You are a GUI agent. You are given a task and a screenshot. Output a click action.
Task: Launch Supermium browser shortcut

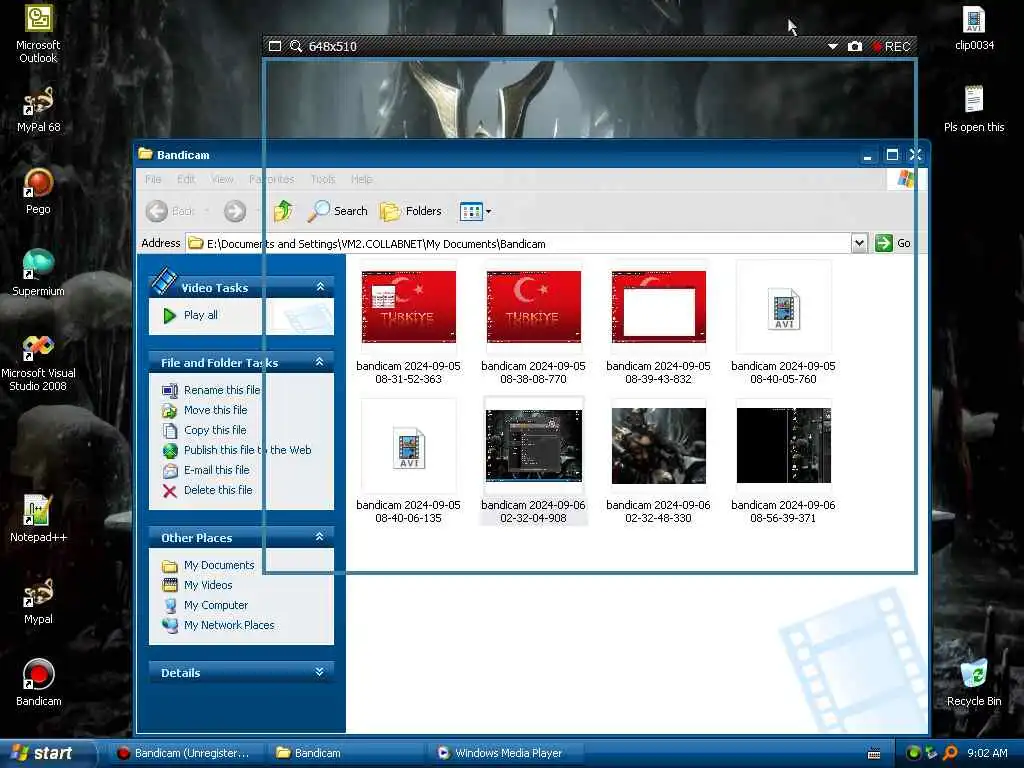[x=38, y=273]
